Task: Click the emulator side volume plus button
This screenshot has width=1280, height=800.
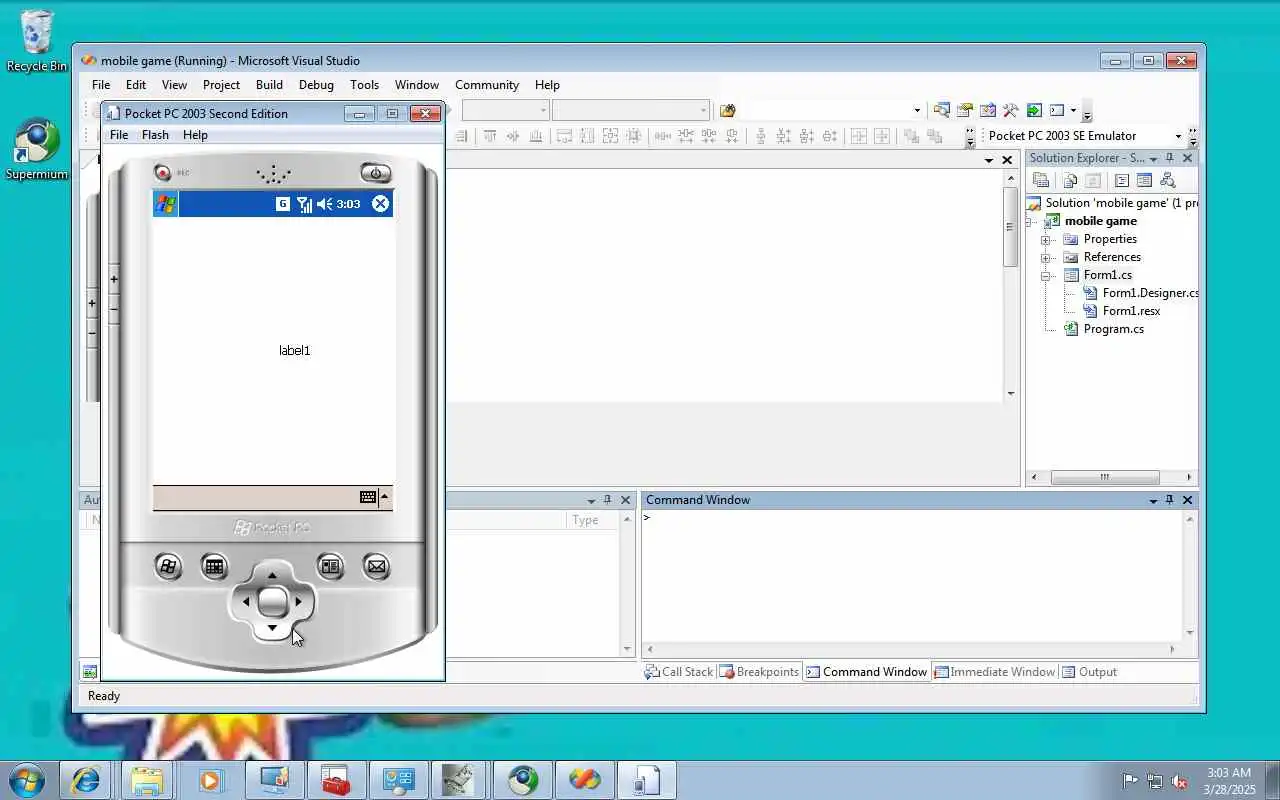Action: click(114, 279)
